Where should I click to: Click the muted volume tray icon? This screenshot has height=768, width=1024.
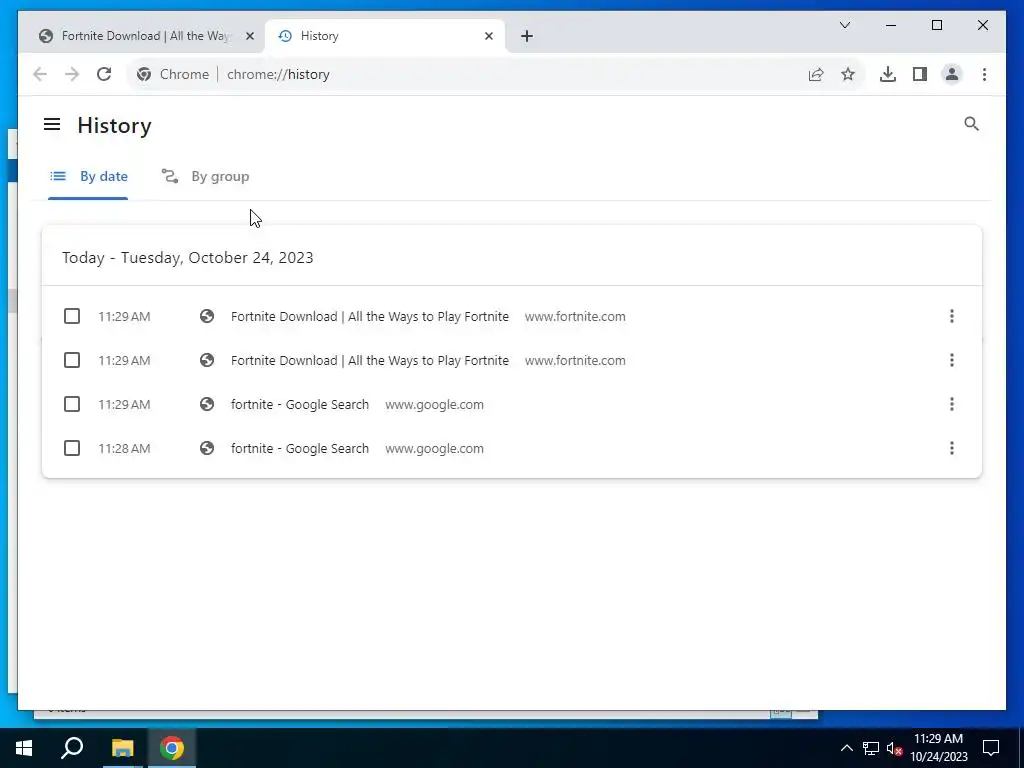click(x=894, y=748)
